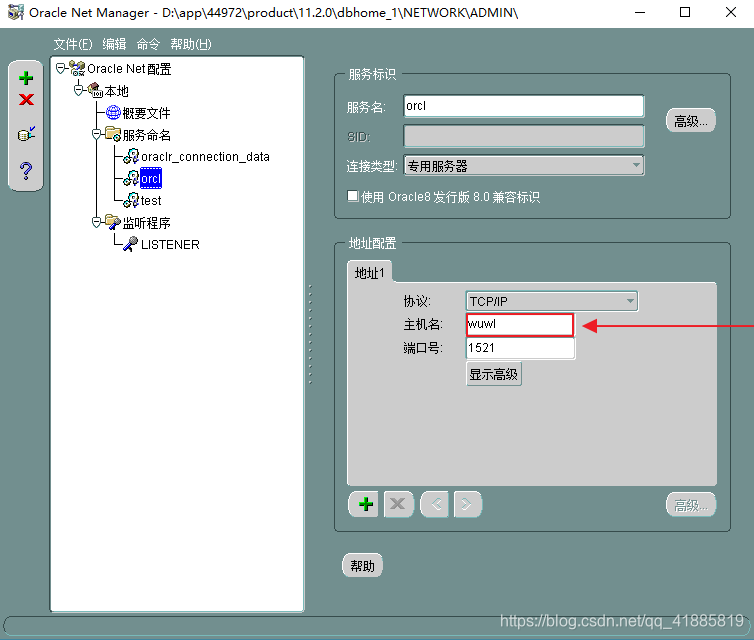Open the 连接类型 dropdown
Screen dimensions: 754x640
click(x=524, y=166)
